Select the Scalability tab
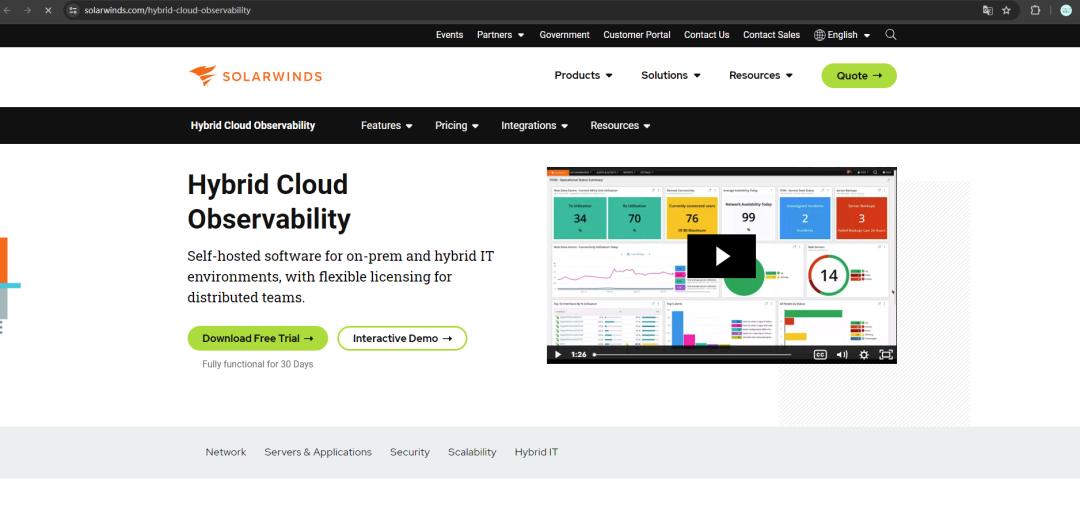The image size is (1080, 528). 472,452
